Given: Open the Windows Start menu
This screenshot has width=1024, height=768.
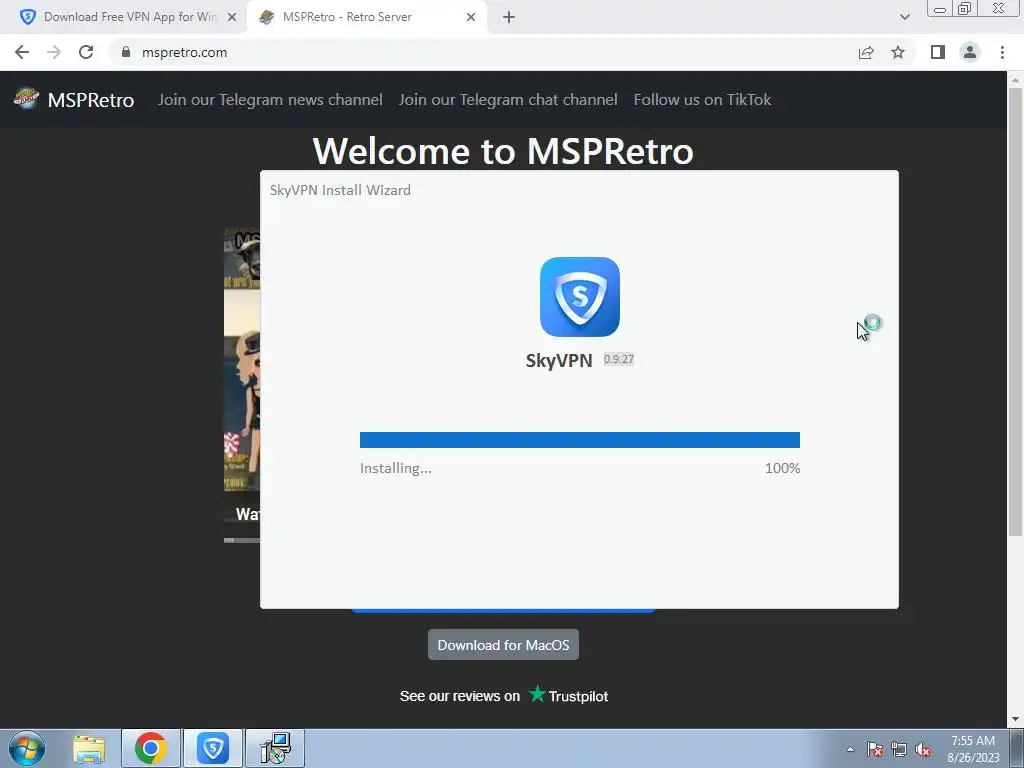Looking at the screenshot, I should (x=26, y=748).
